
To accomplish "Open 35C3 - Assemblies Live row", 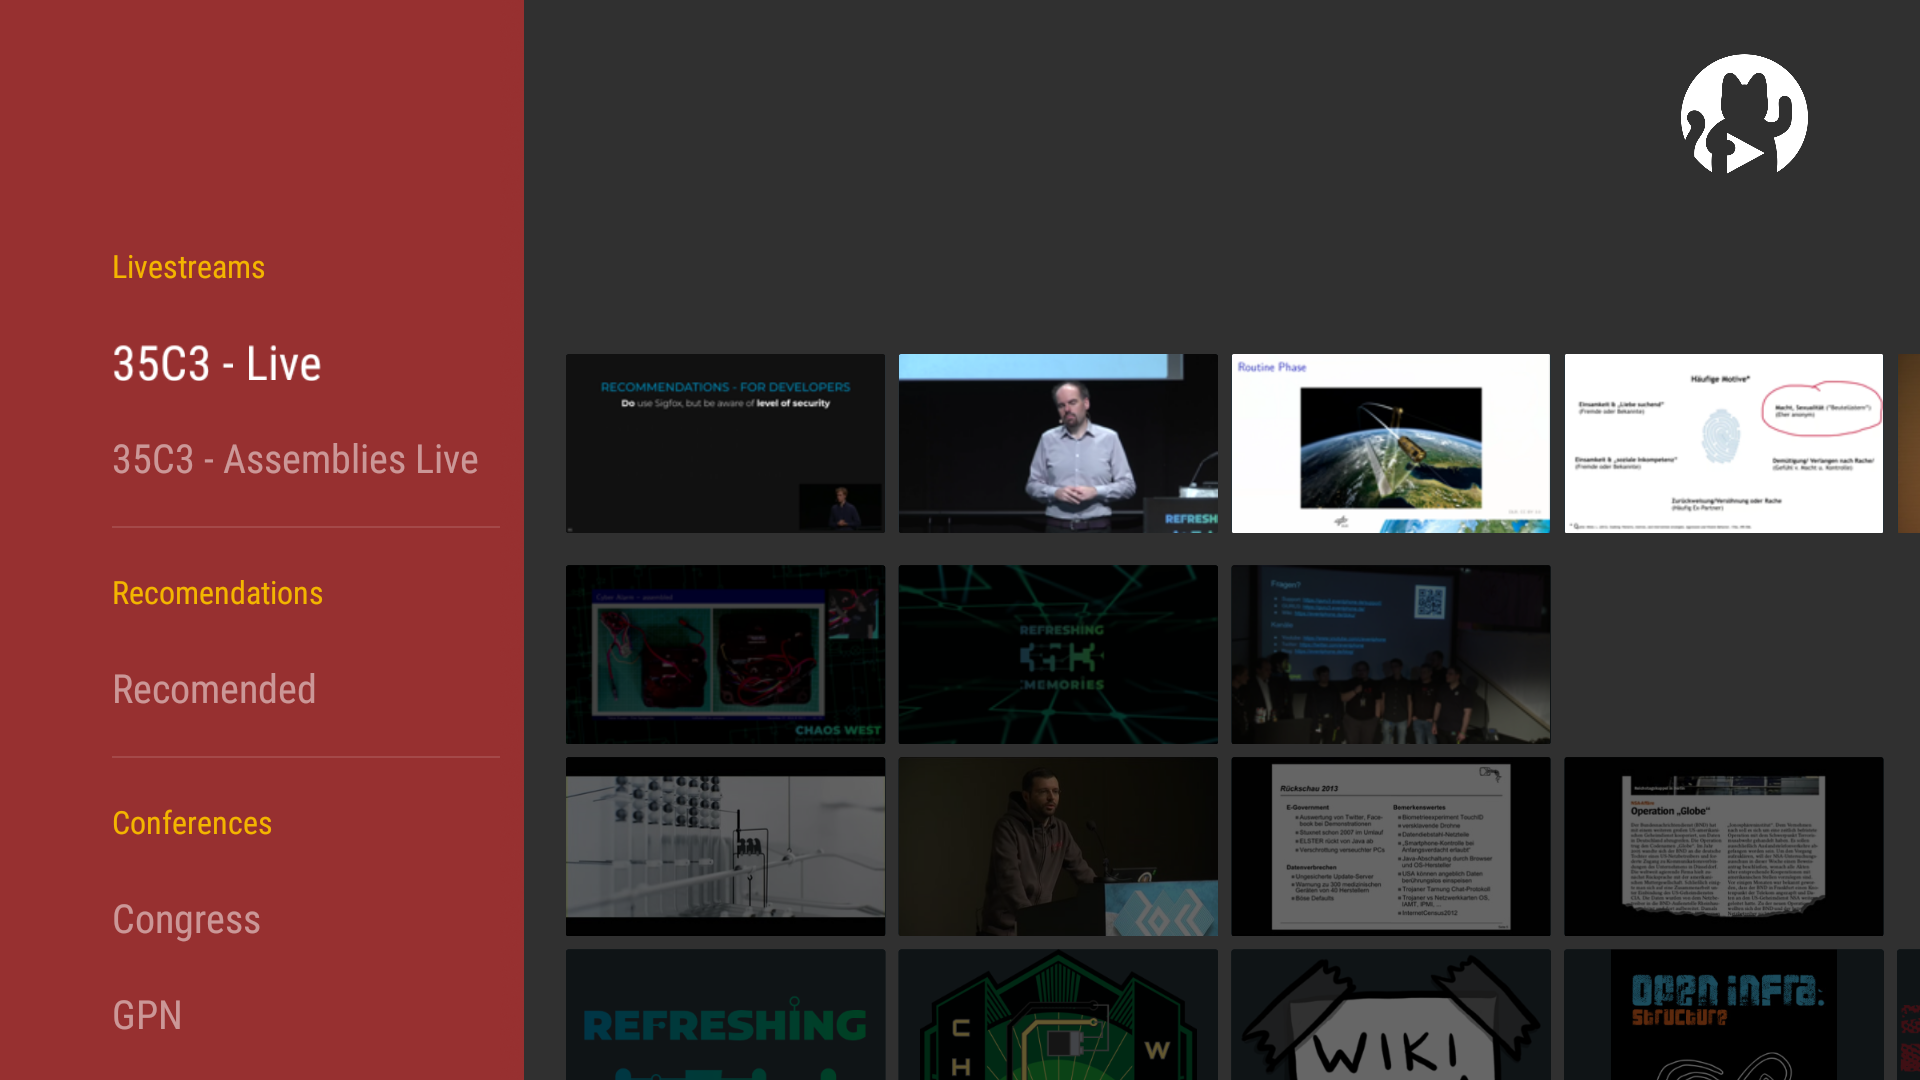I will tap(295, 460).
